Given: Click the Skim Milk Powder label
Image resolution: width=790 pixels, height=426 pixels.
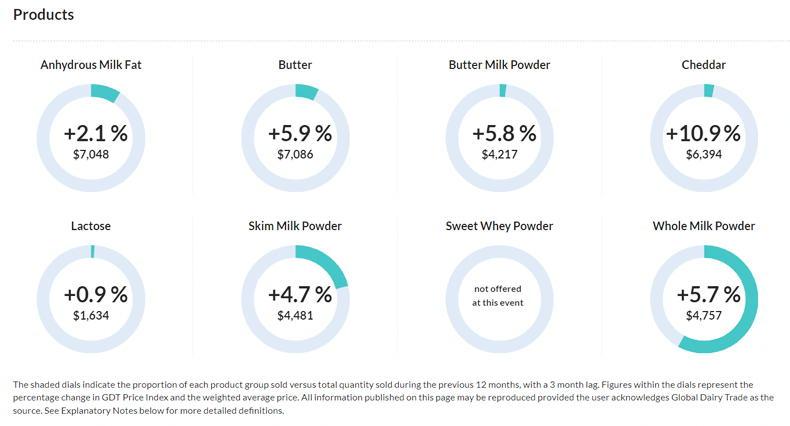Looking at the screenshot, I should tap(295, 226).
